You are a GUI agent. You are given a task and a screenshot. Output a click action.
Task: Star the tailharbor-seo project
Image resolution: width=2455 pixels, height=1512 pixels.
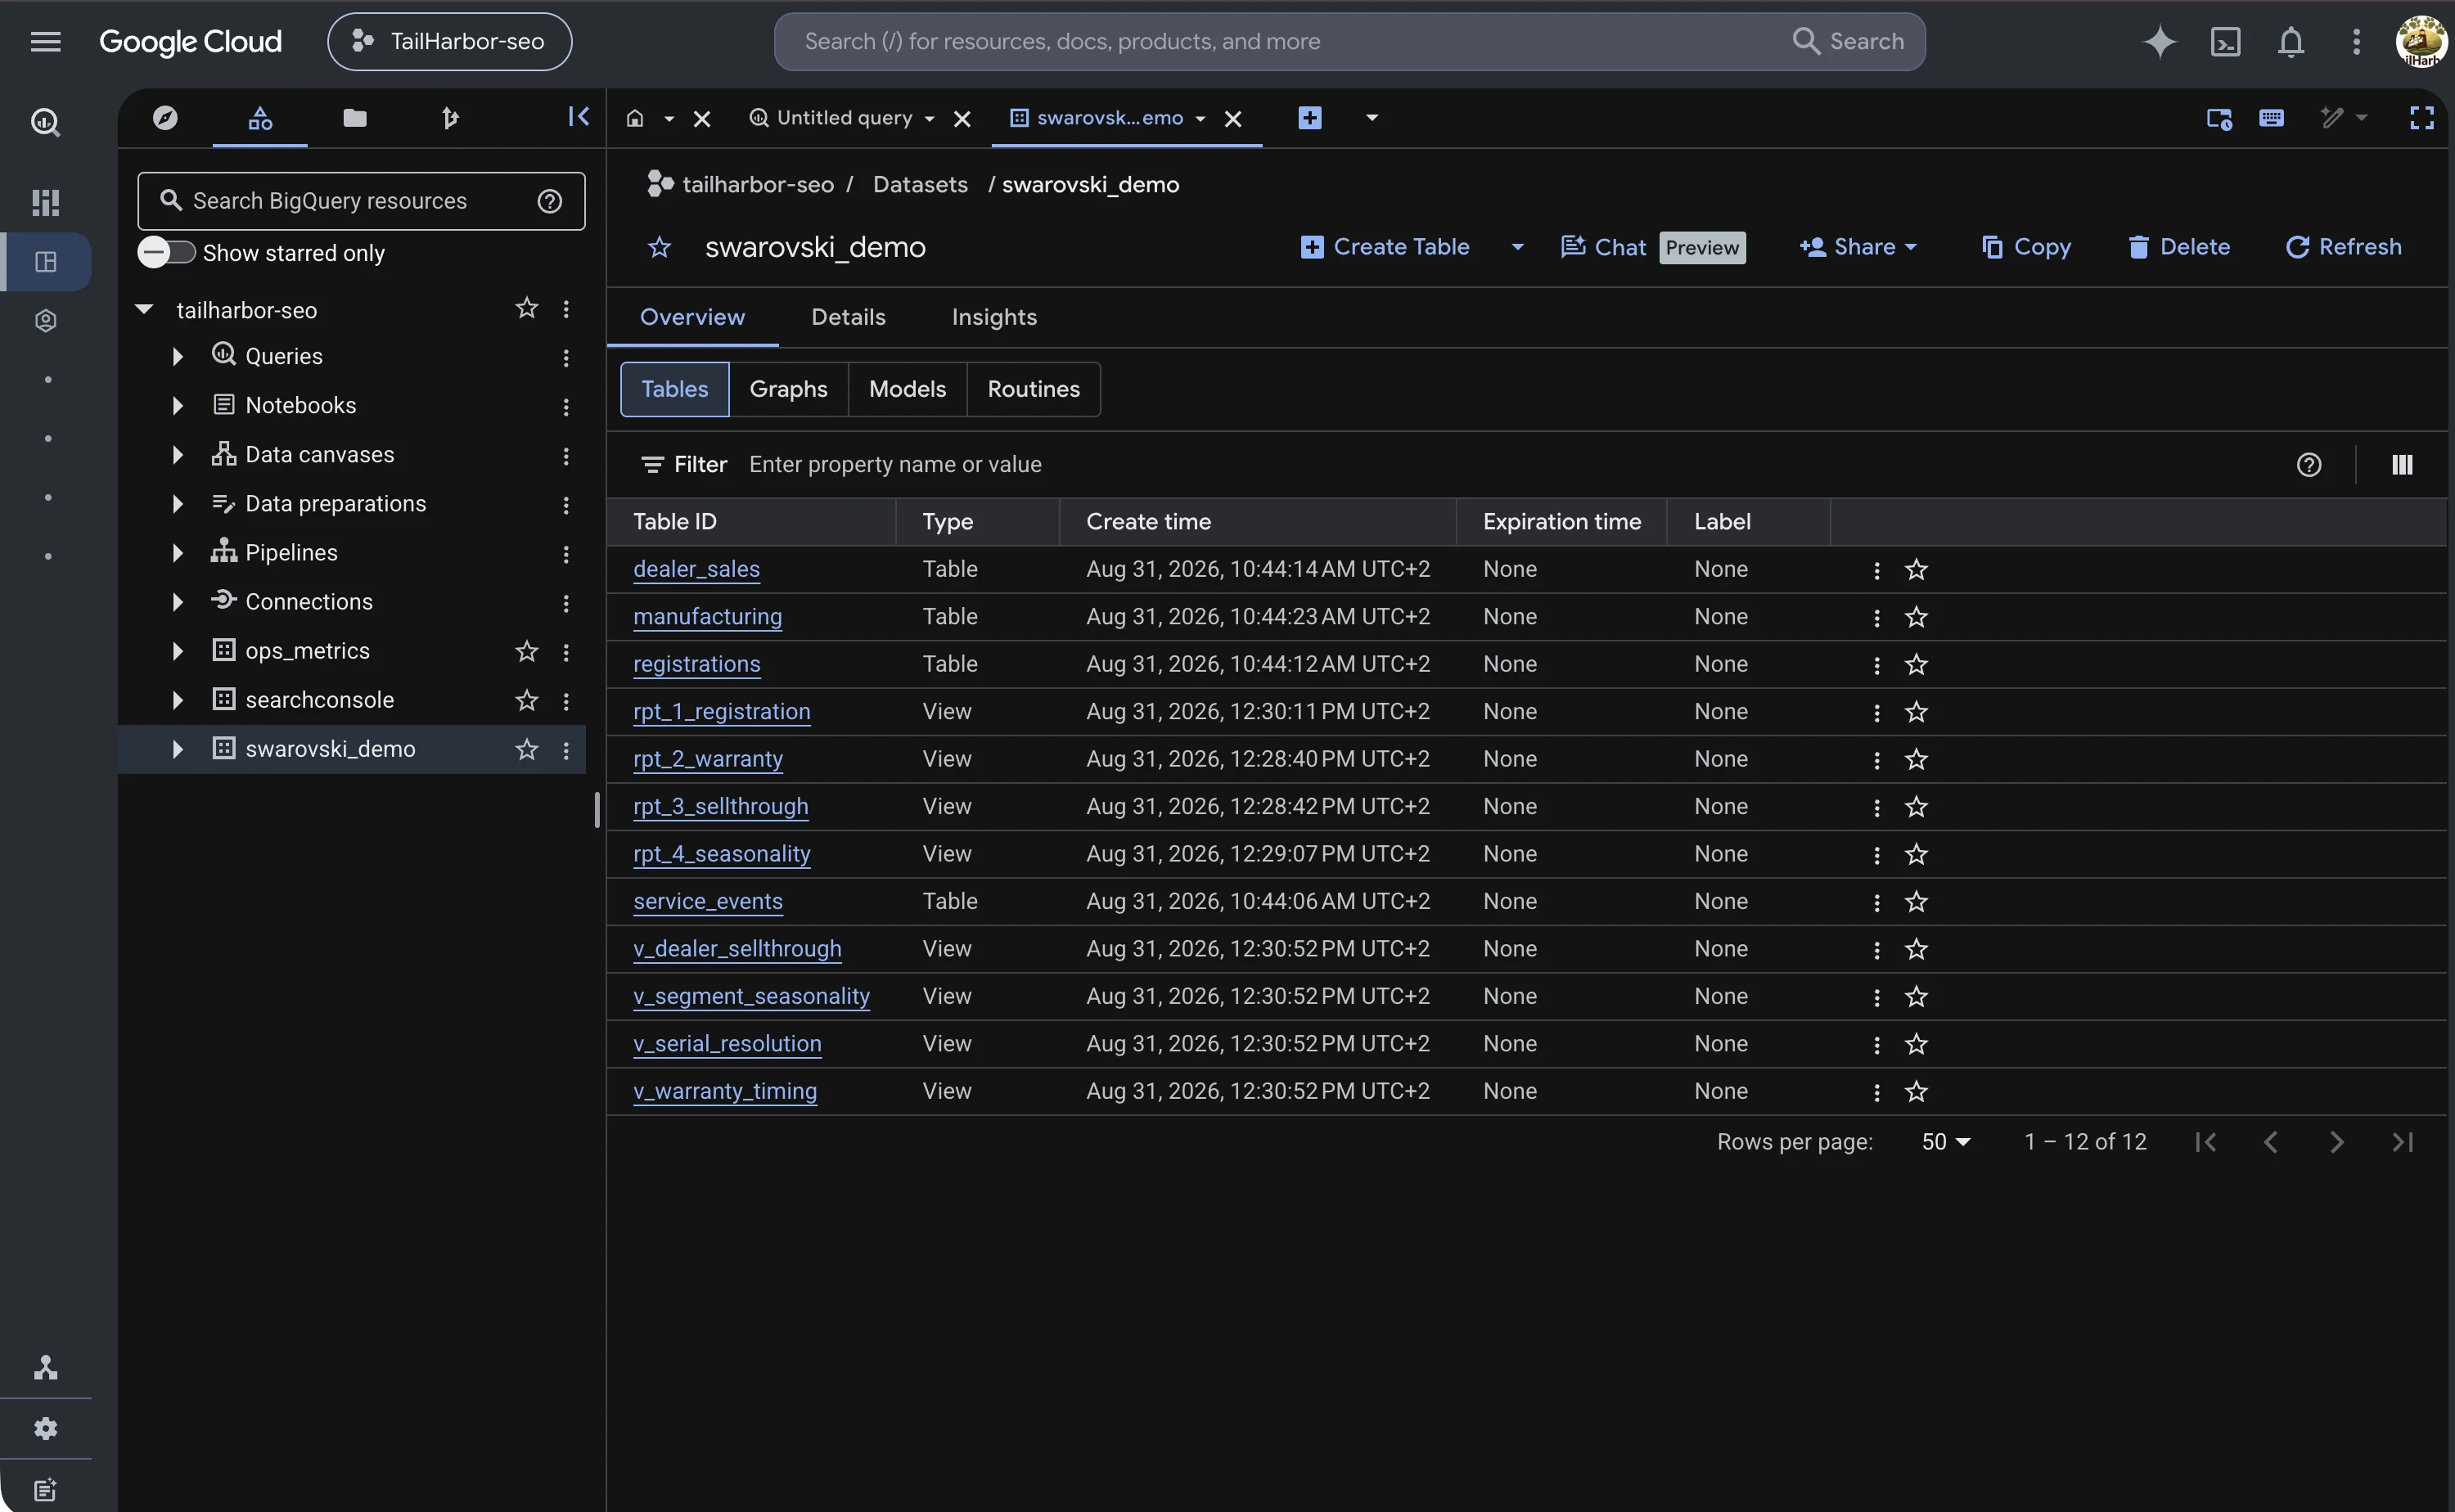coord(527,308)
